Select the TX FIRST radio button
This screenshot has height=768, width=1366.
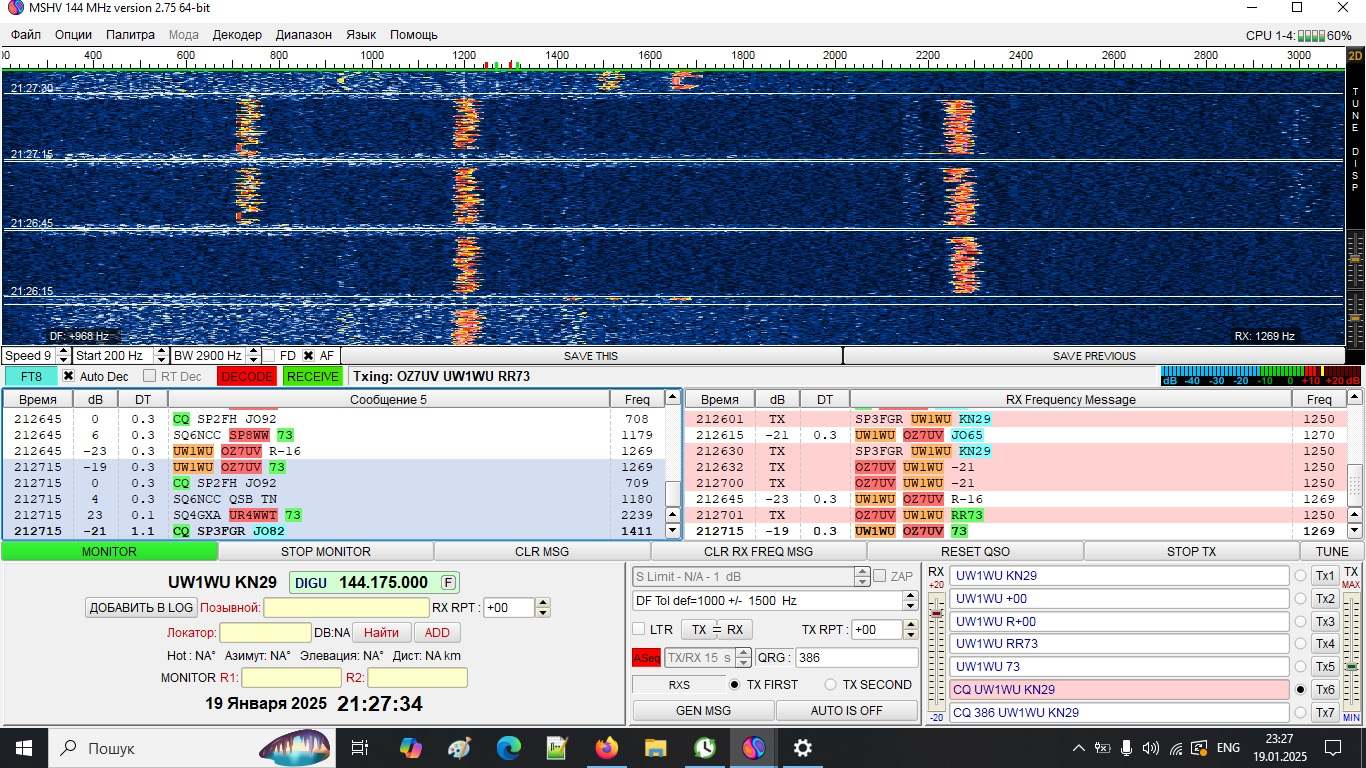pos(735,685)
